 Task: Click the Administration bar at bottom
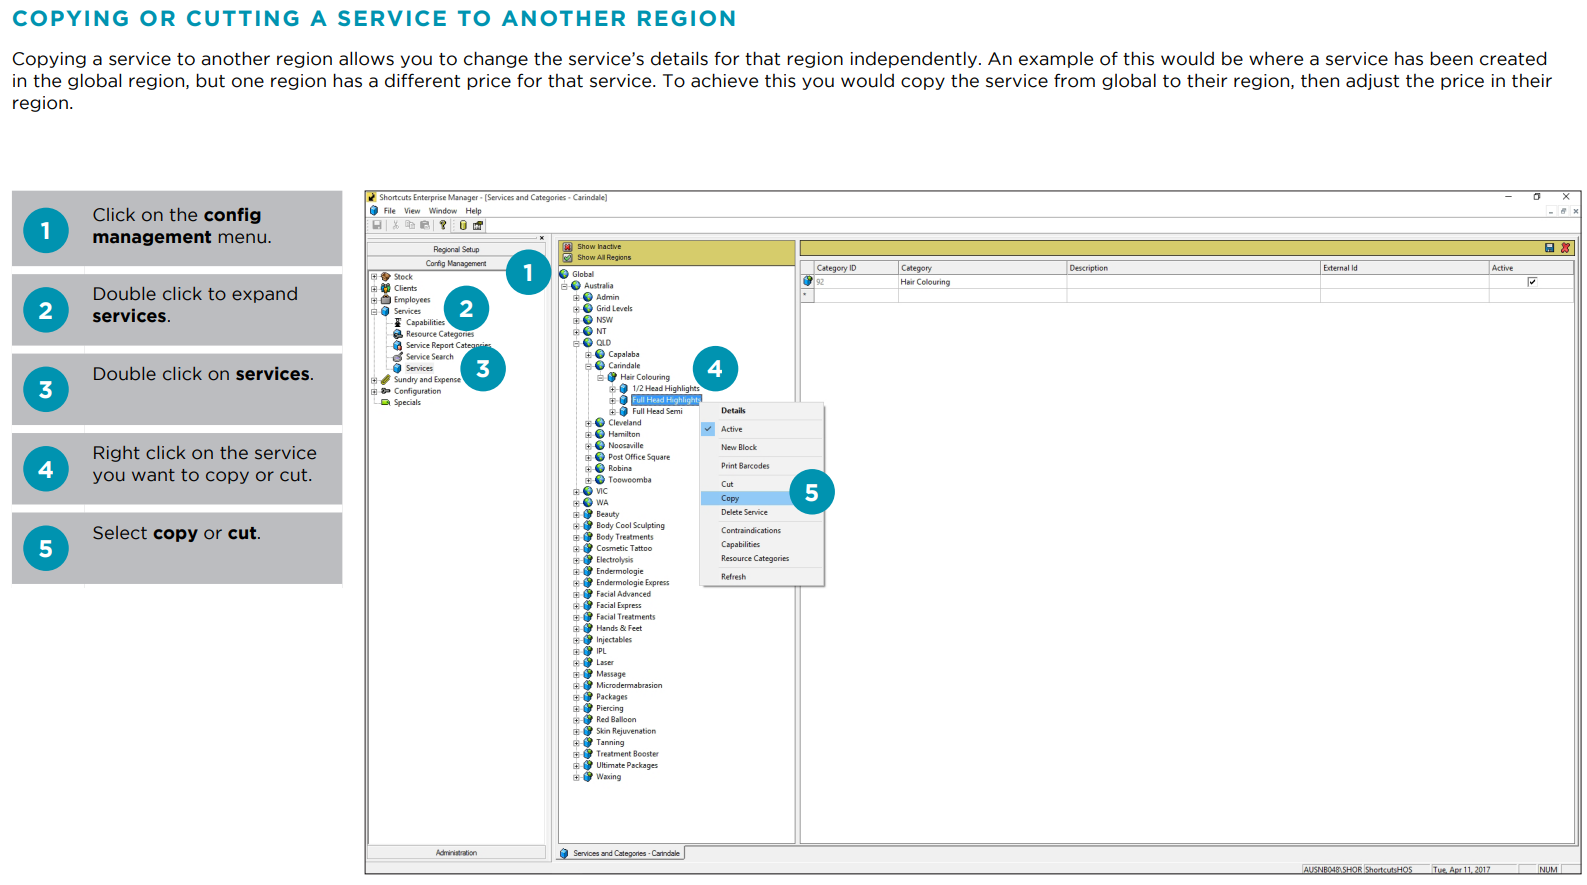(456, 853)
